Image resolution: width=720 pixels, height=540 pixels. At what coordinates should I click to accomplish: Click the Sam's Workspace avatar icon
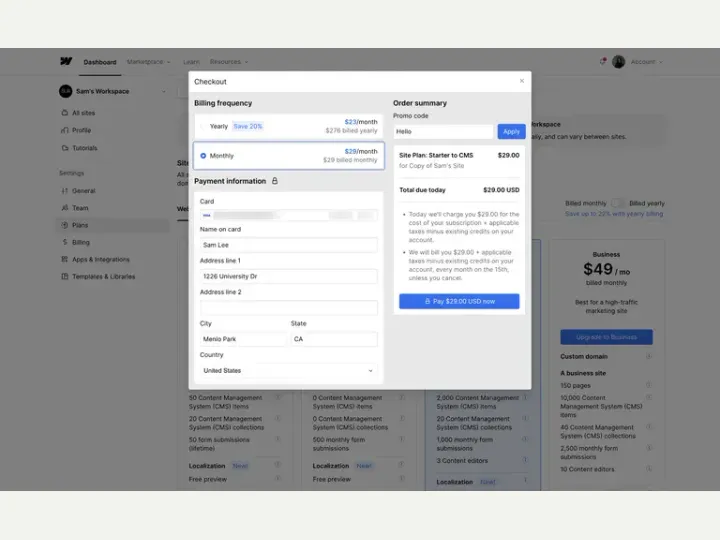pos(66,91)
